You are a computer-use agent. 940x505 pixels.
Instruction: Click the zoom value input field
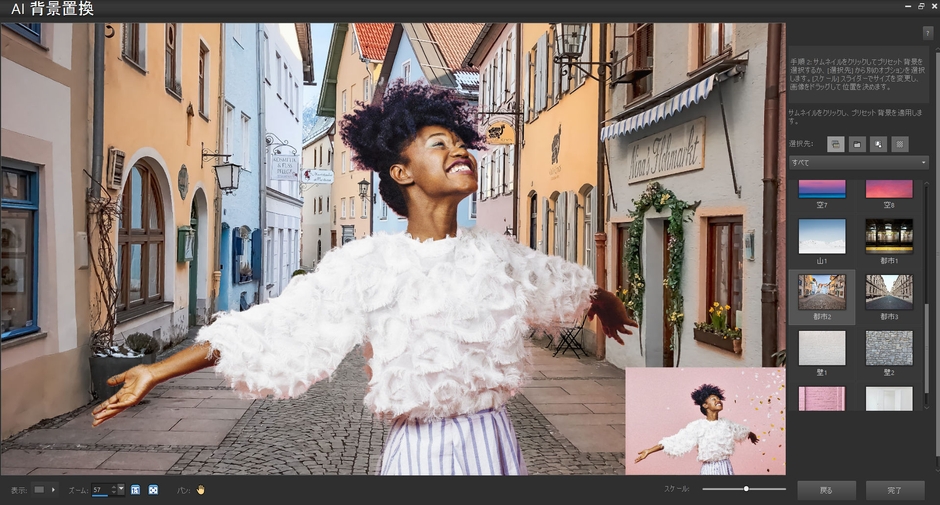102,490
